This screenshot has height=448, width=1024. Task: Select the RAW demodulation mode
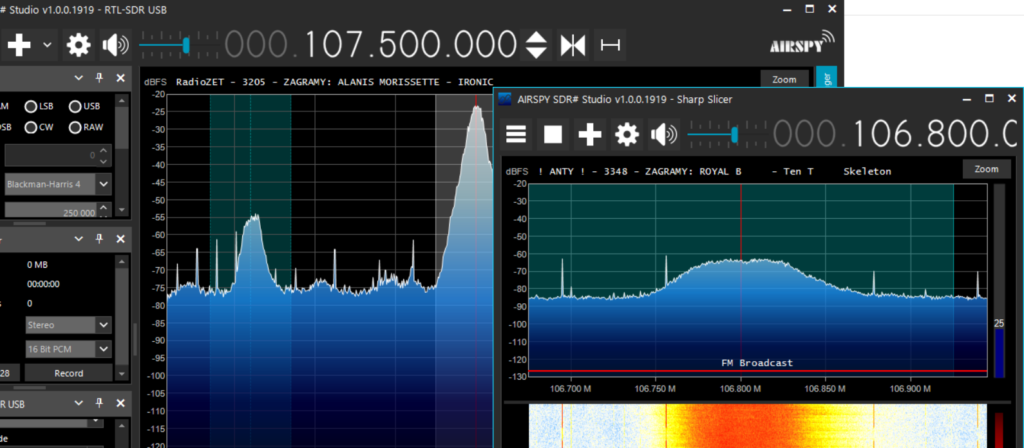86,127
